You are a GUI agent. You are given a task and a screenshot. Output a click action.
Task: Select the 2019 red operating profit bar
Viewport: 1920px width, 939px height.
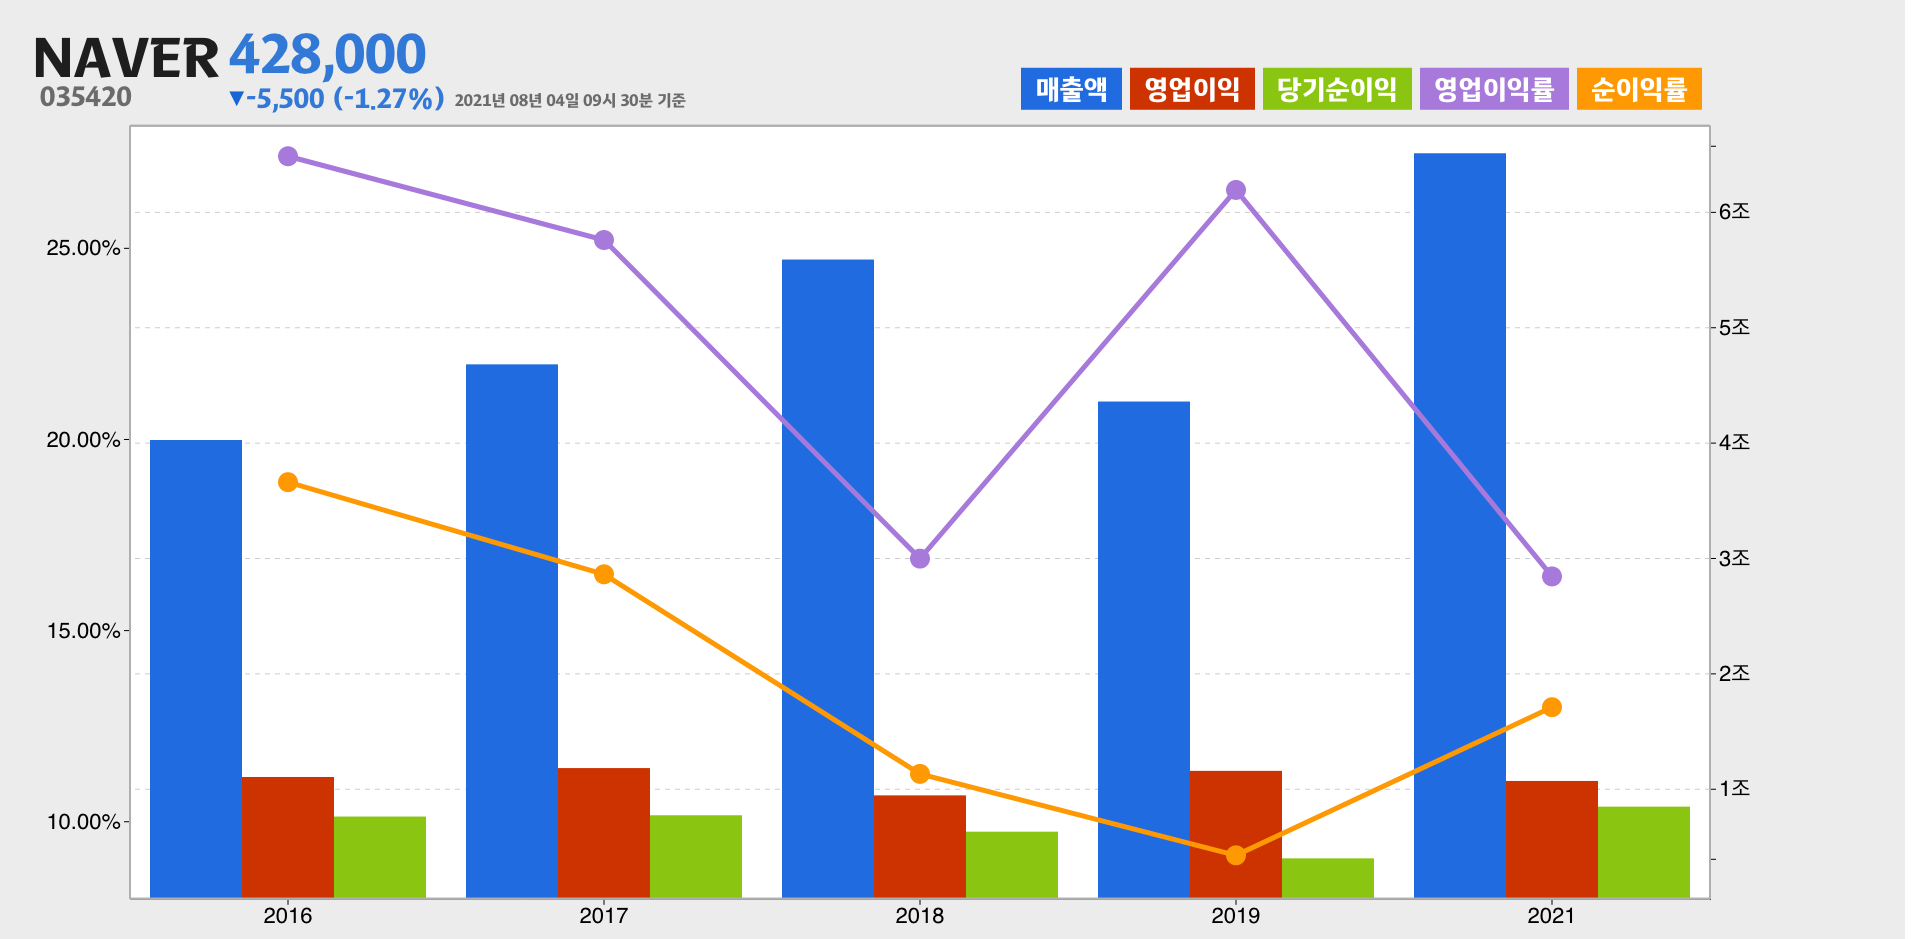tap(1236, 834)
